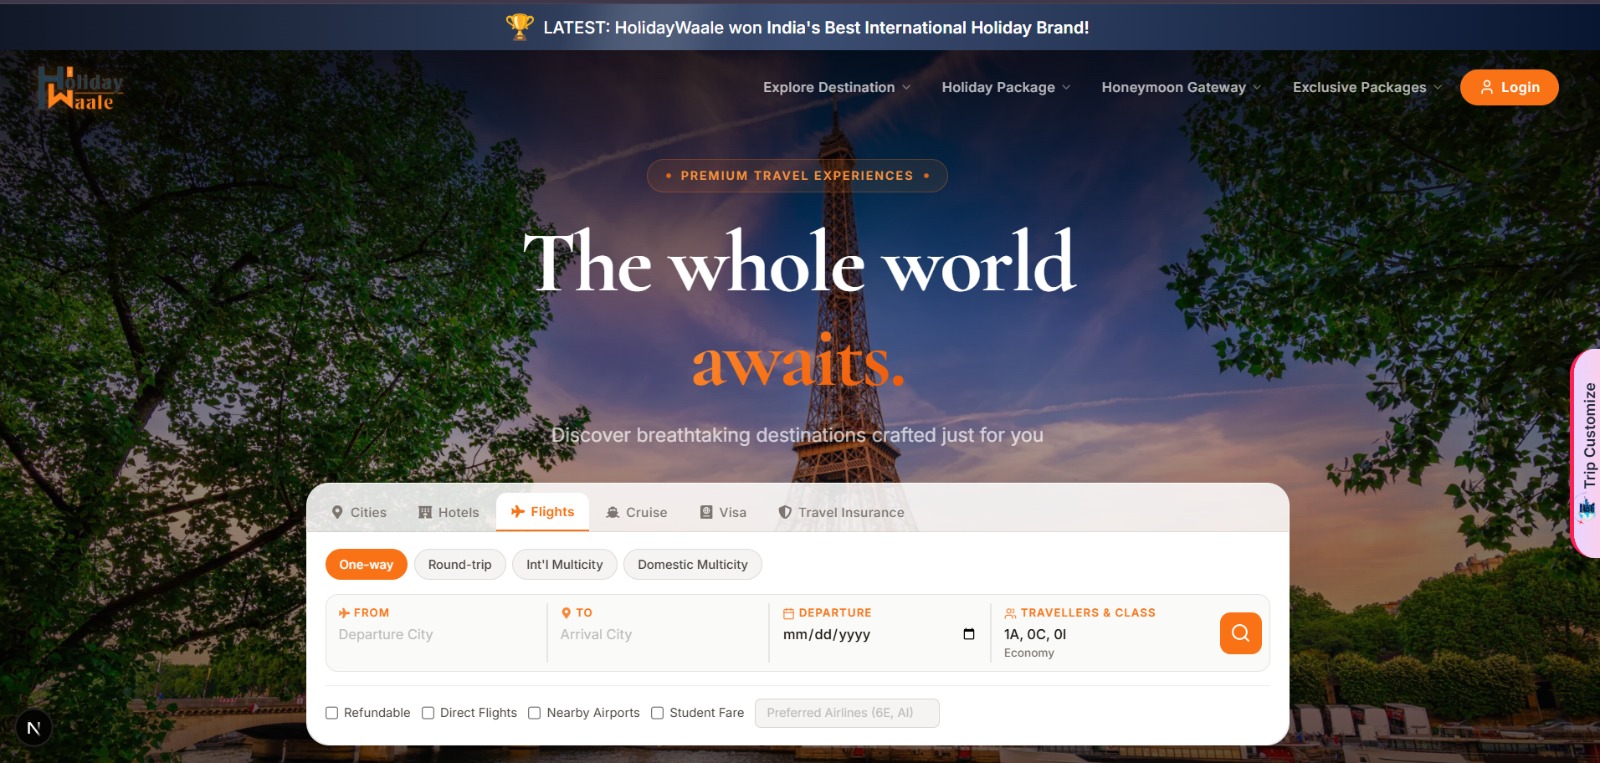Expand the Holiday Package dropdown
This screenshot has height=763, width=1600.
(x=1006, y=87)
